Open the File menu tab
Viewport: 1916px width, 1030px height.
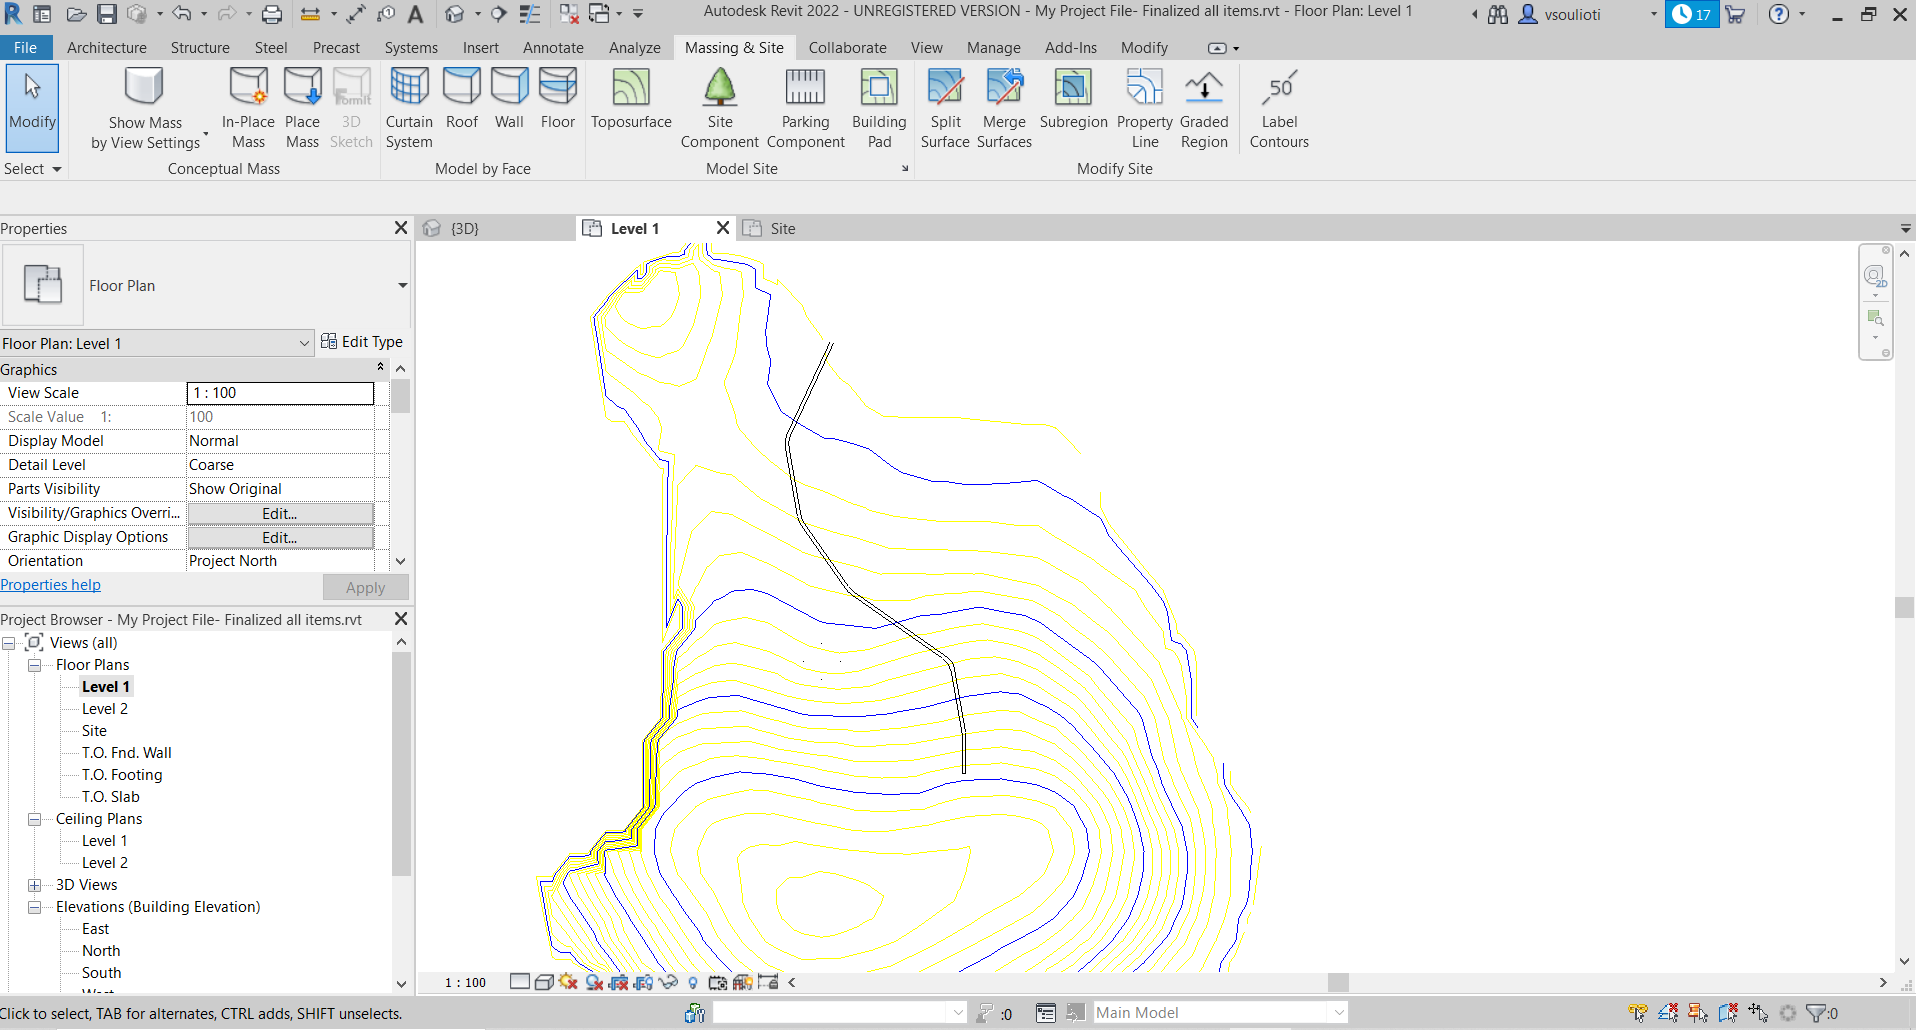(25, 48)
